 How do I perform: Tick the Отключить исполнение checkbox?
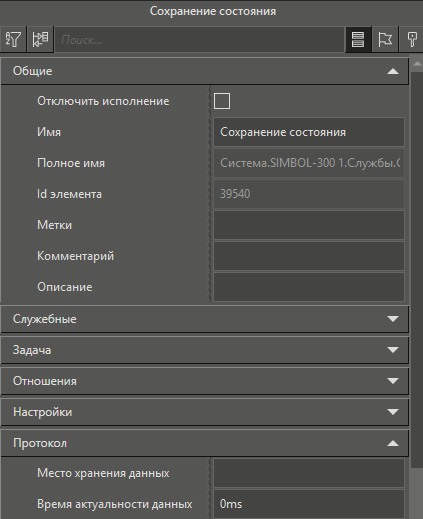point(222,101)
